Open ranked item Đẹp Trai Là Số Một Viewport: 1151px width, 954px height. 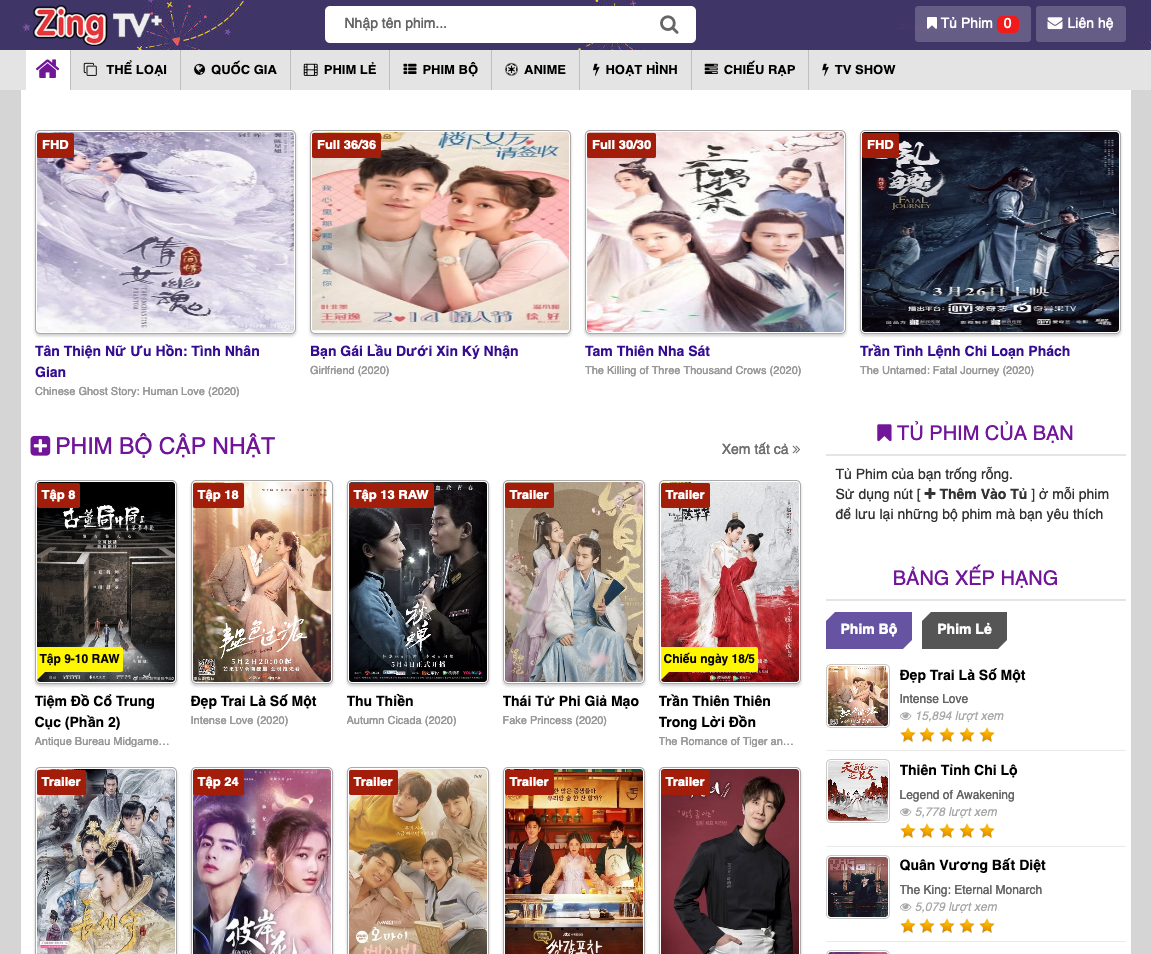[962, 675]
